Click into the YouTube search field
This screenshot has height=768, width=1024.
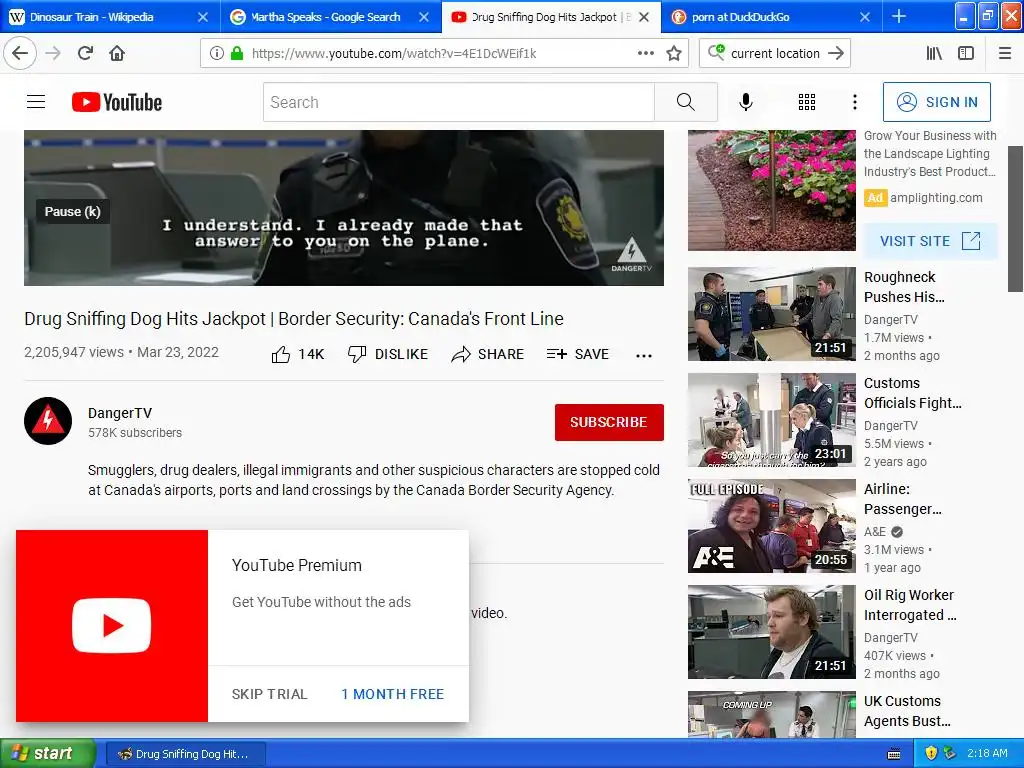coord(458,102)
